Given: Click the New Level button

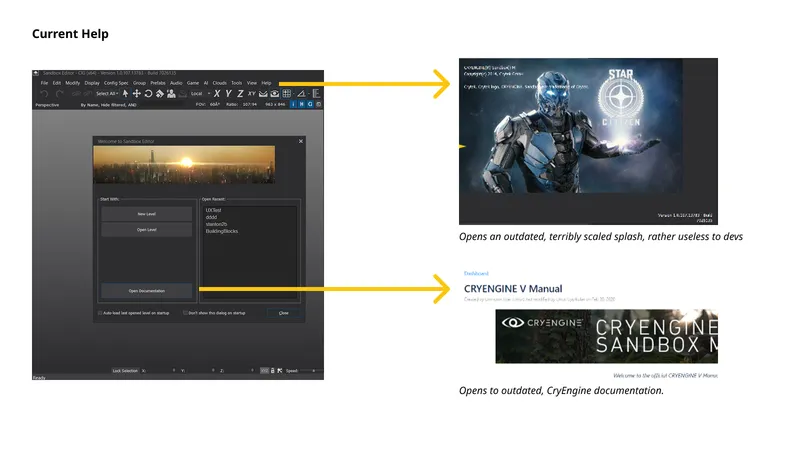Looking at the screenshot, I should (146, 214).
